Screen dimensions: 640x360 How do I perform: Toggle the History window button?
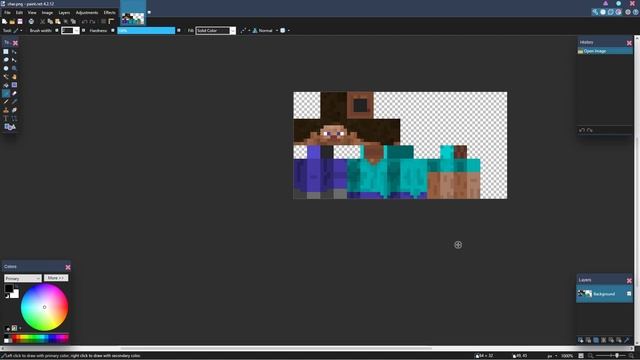603,12
